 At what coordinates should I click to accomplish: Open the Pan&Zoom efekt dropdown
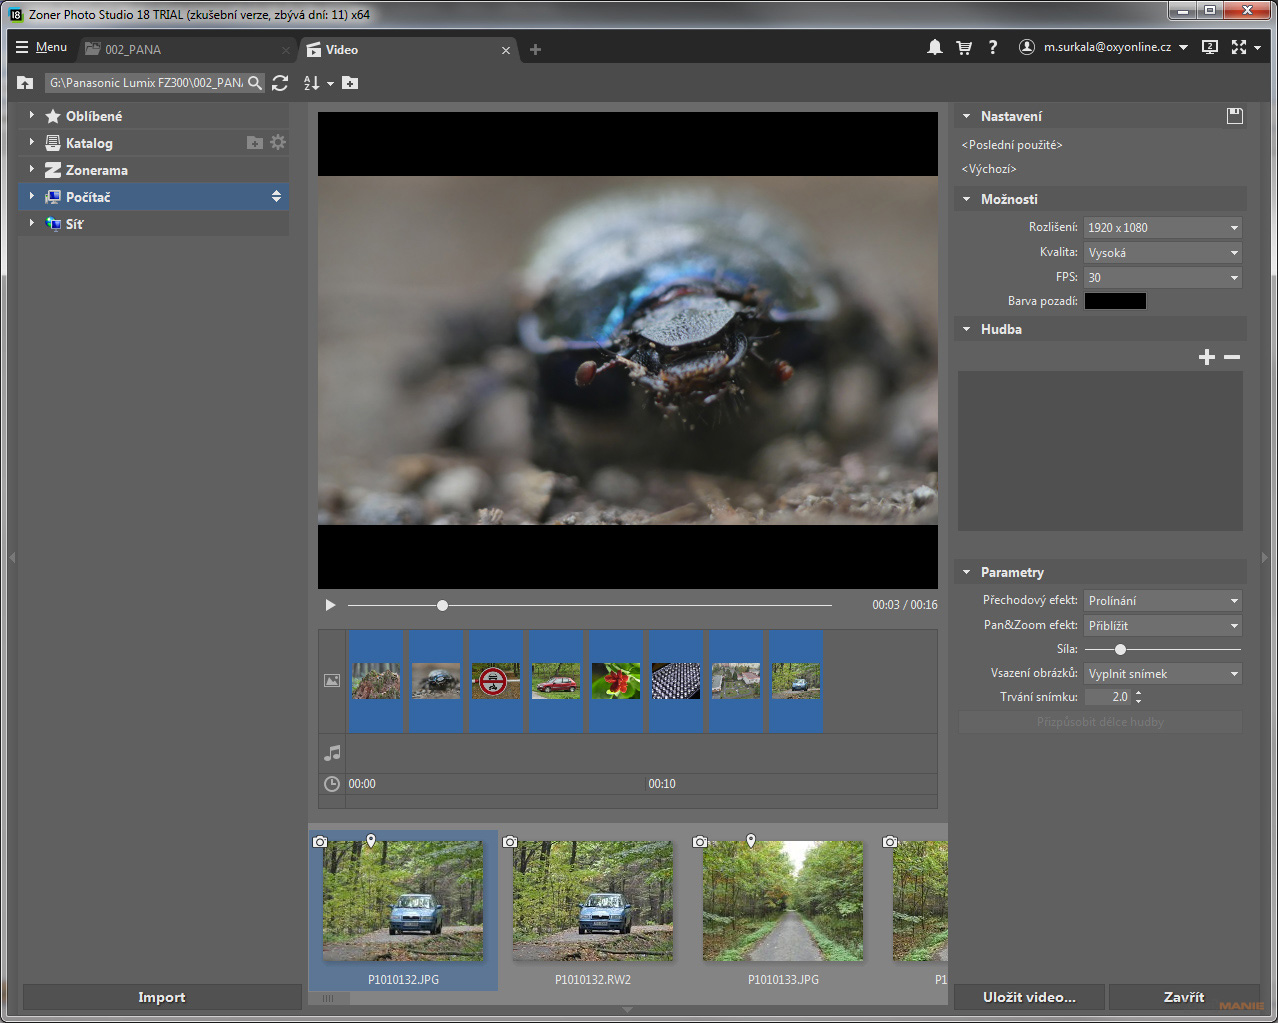tap(1163, 626)
